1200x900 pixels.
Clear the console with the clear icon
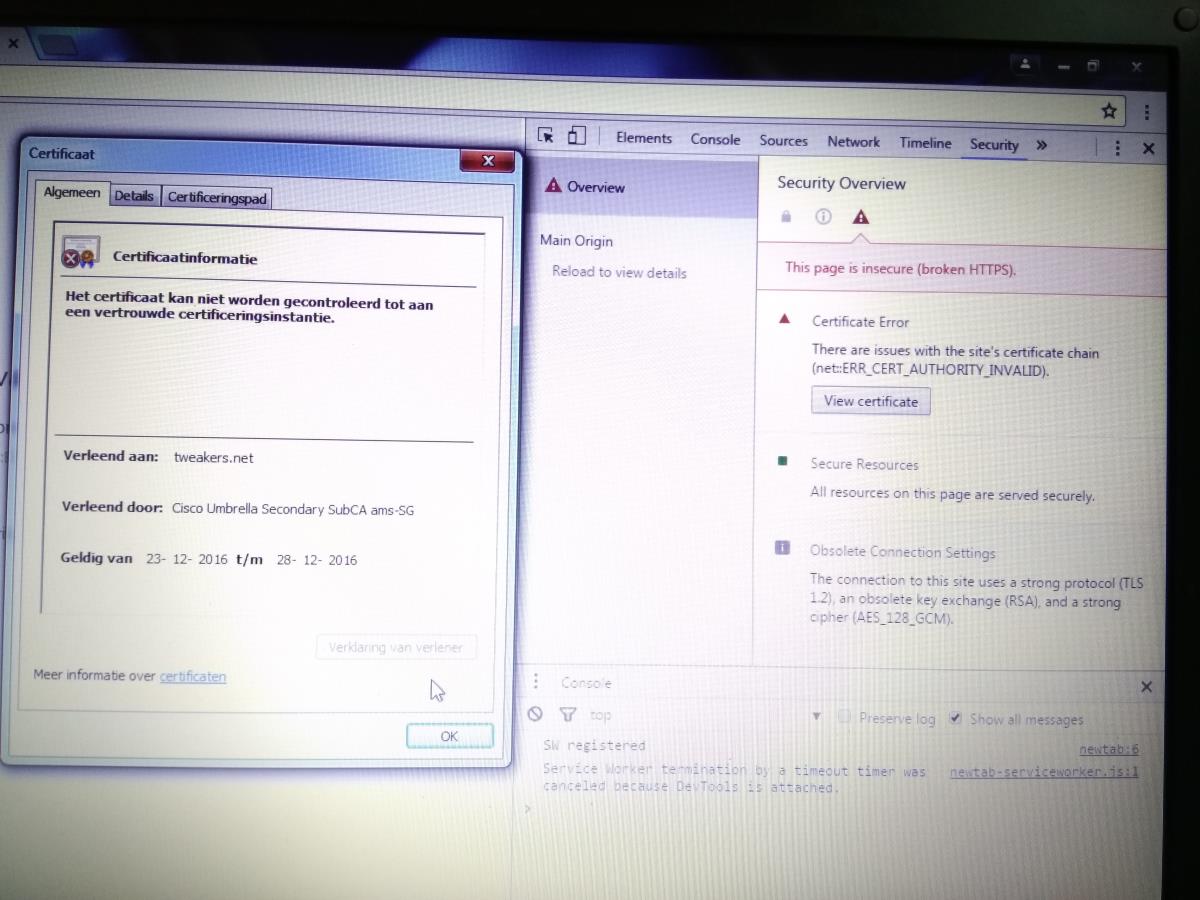tap(535, 714)
